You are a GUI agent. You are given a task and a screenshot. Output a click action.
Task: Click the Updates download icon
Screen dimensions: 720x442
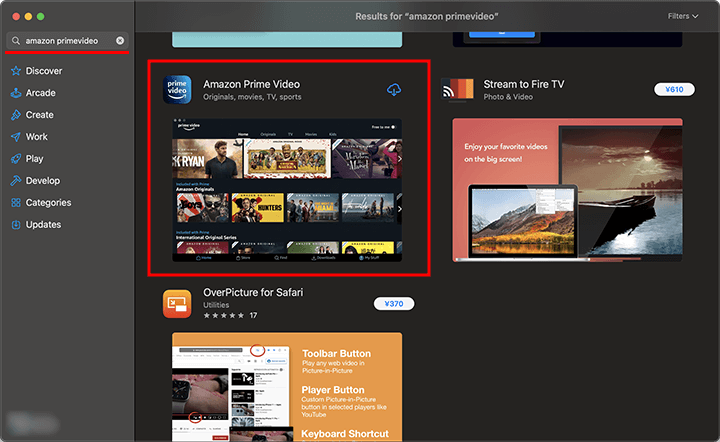click(x=16, y=224)
